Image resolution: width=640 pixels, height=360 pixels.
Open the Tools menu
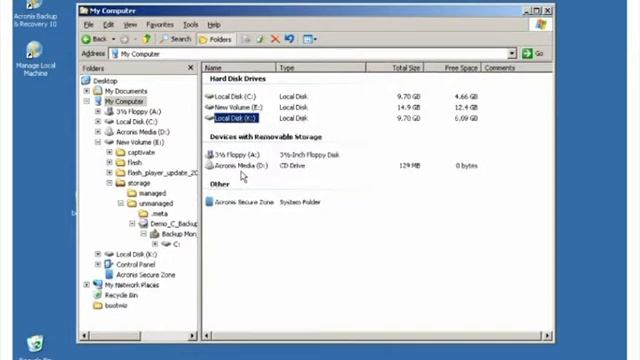pos(190,25)
